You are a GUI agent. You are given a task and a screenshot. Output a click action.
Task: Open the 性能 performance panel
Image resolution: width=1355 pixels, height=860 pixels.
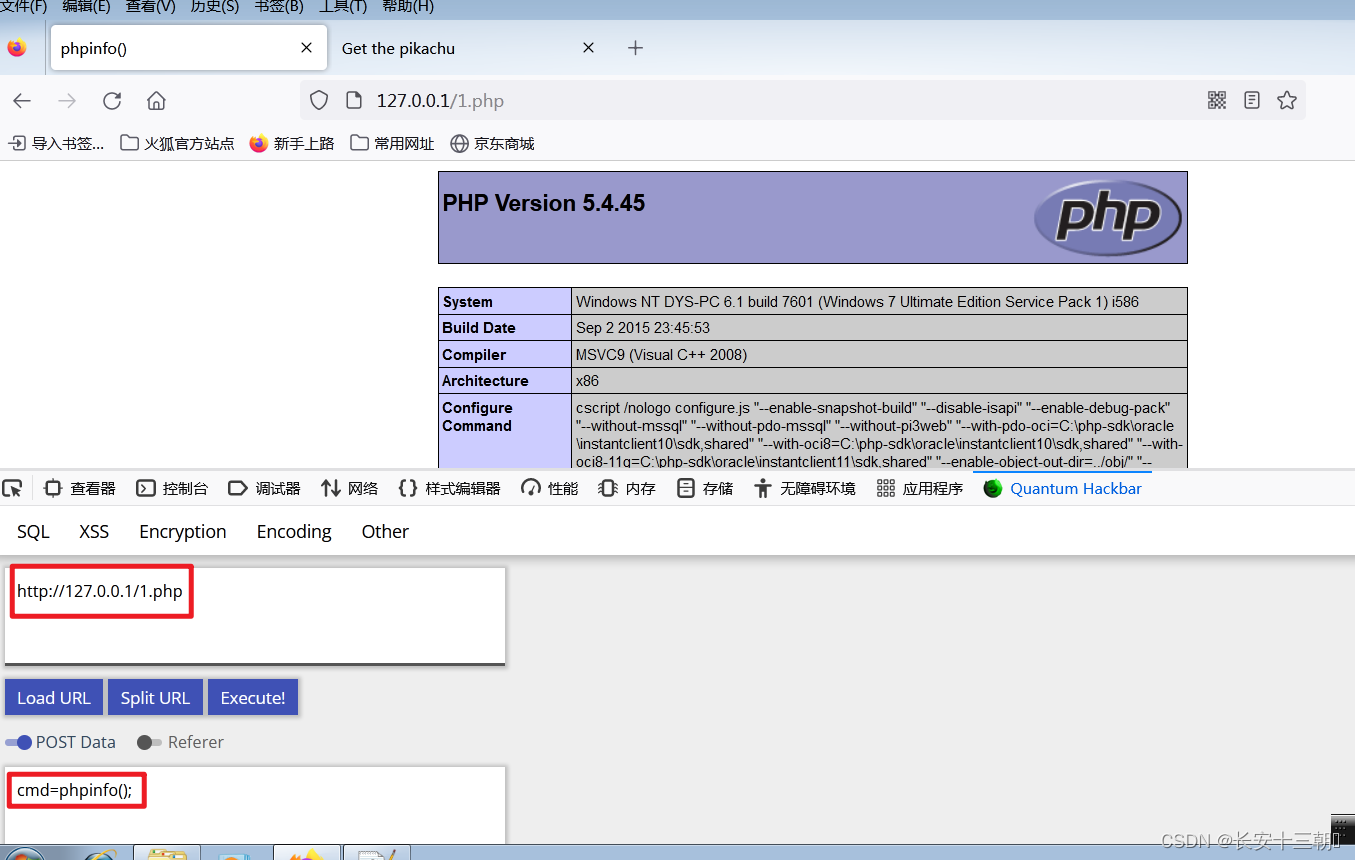tap(550, 488)
